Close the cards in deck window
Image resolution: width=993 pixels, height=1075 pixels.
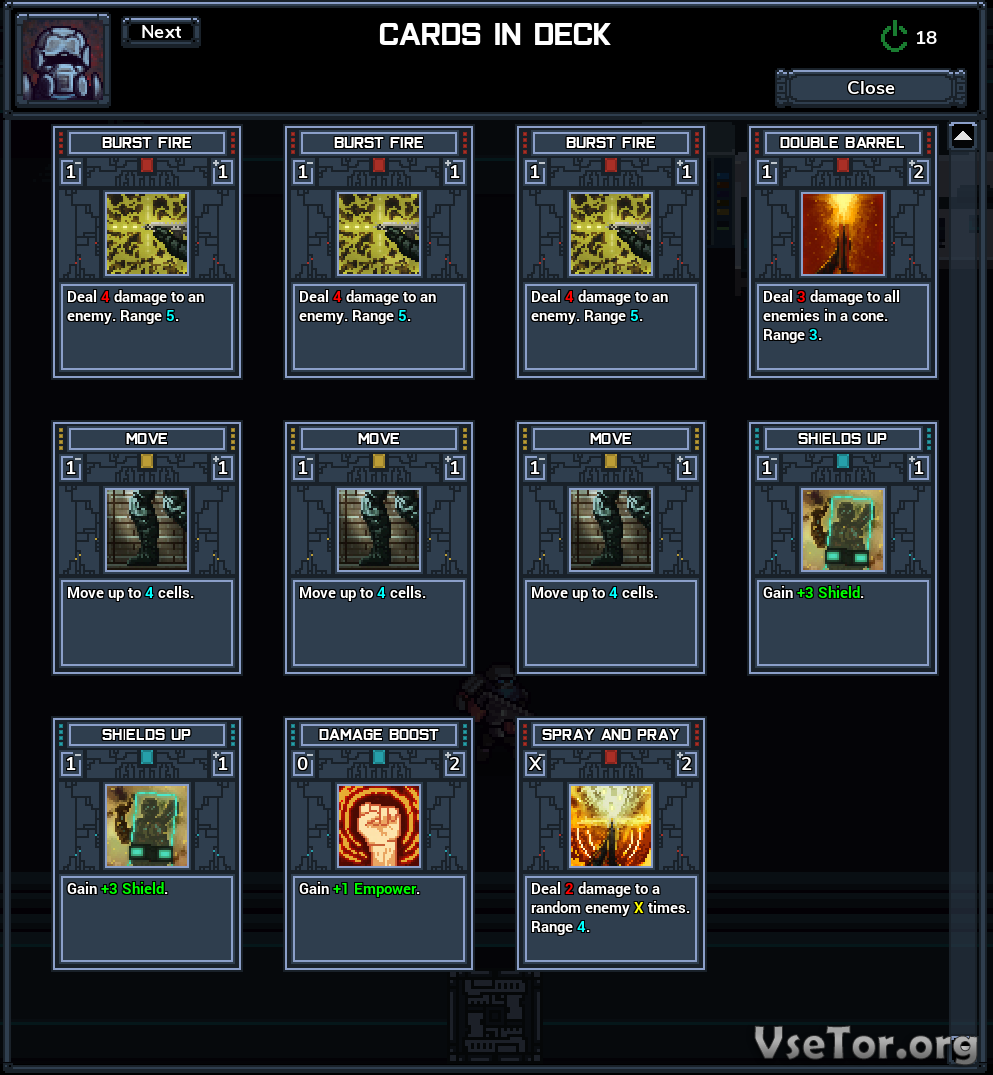870,88
